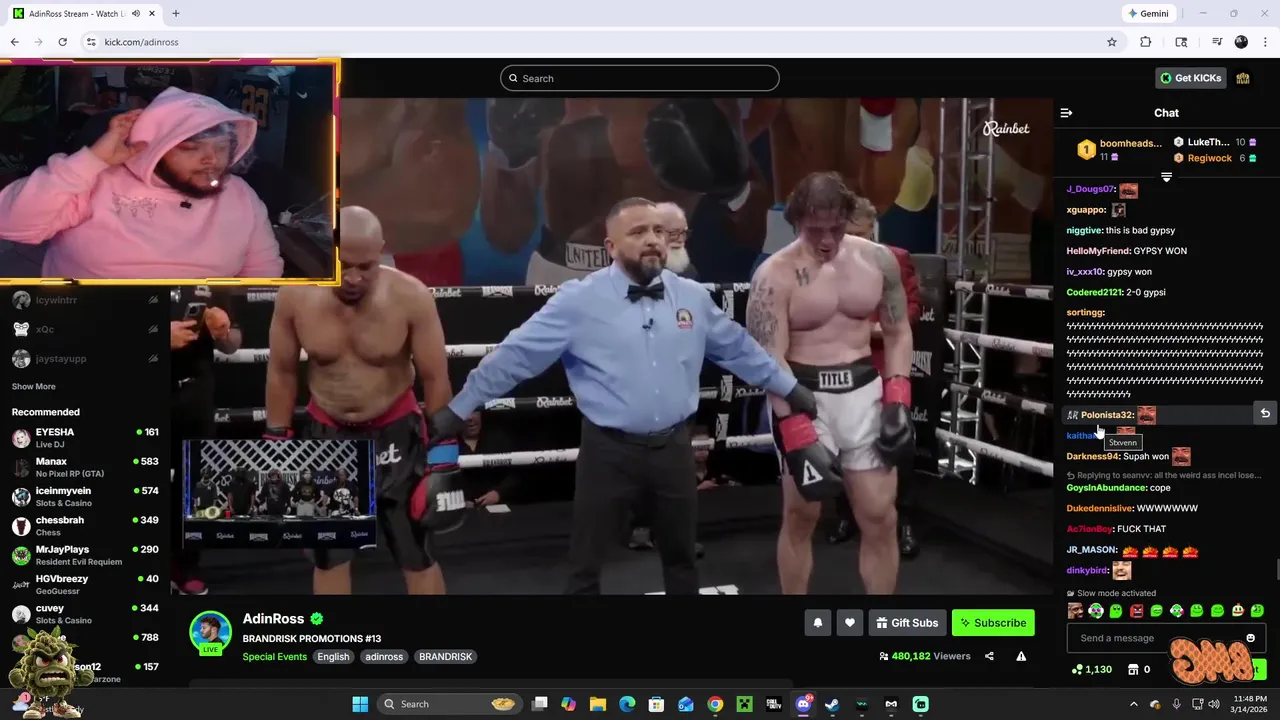Screen dimensions: 1280x720
Task: Collapse the chat panel using arrow icon
Action: pyautogui.click(x=1066, y=113)
